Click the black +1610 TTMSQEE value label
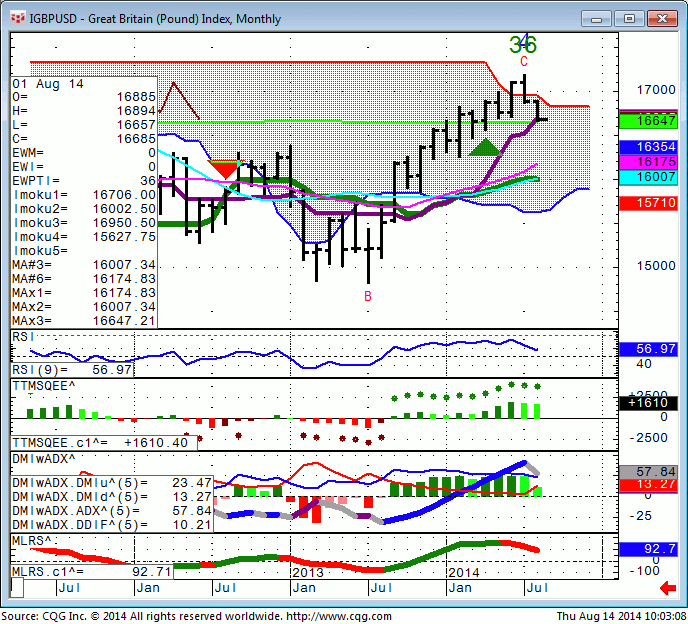 648,402
